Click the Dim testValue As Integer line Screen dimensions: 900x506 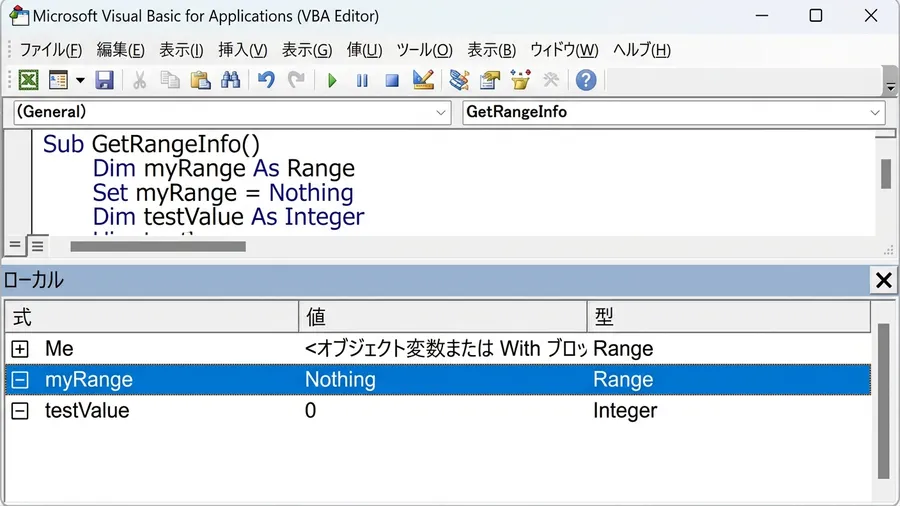228,217
